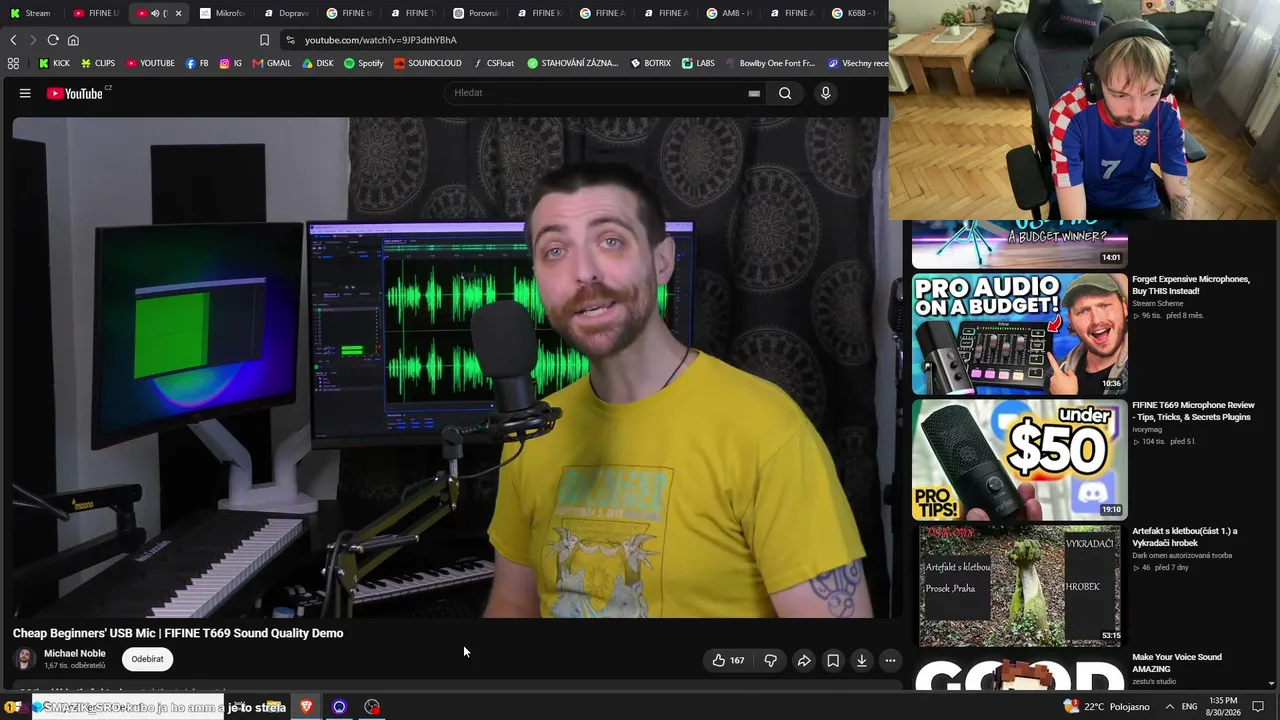
Task: Open the DISK bookmark
Action: pos(318,63)
